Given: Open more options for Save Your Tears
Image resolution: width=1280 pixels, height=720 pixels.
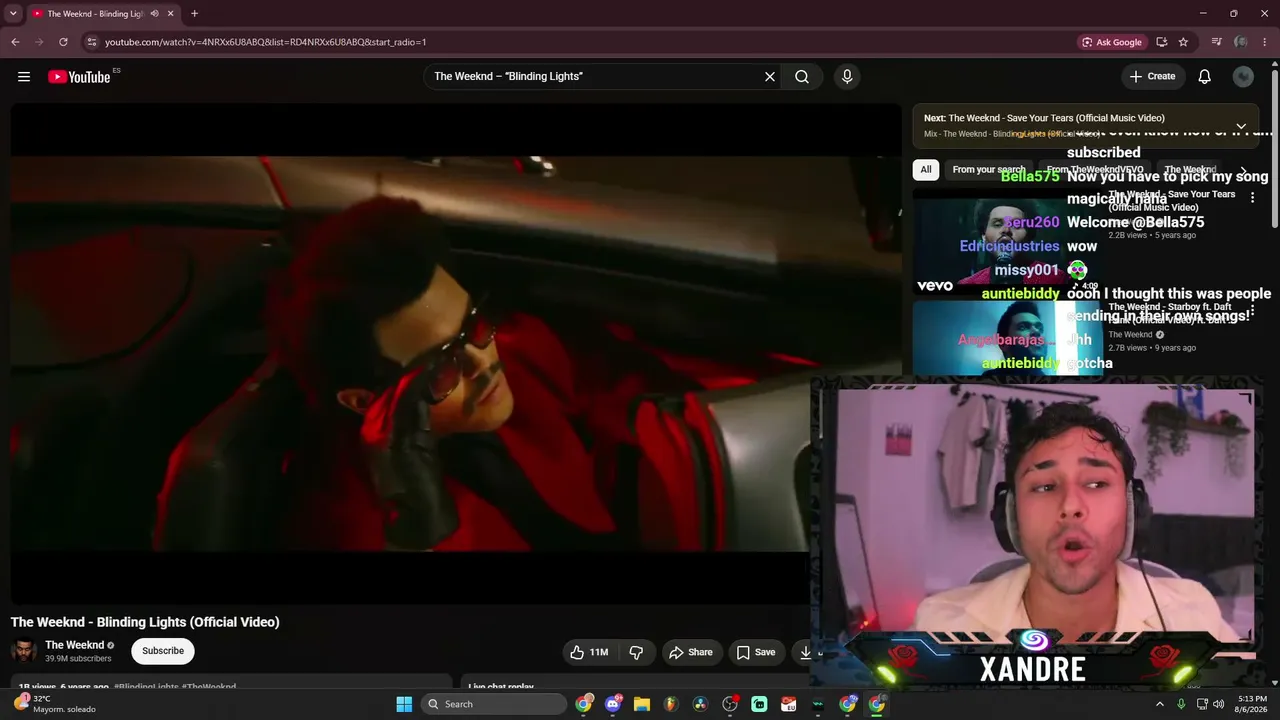Looking at the screenshot, I should click(1252, 198).
